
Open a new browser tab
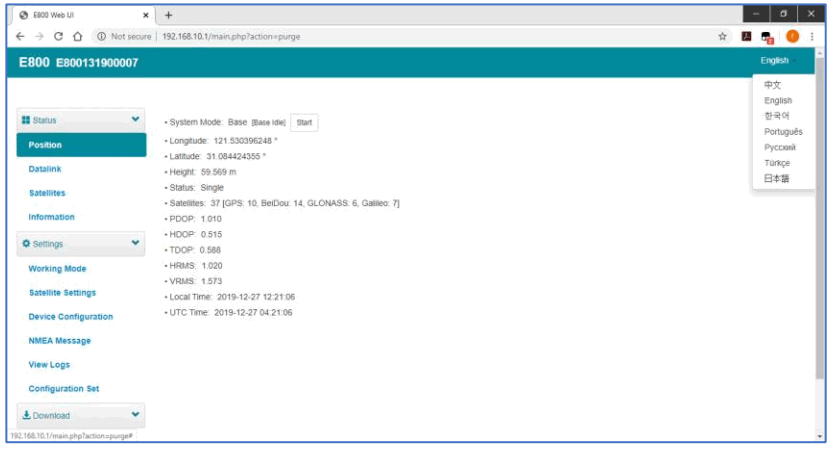pyautogui.click(x=168, y=15)
